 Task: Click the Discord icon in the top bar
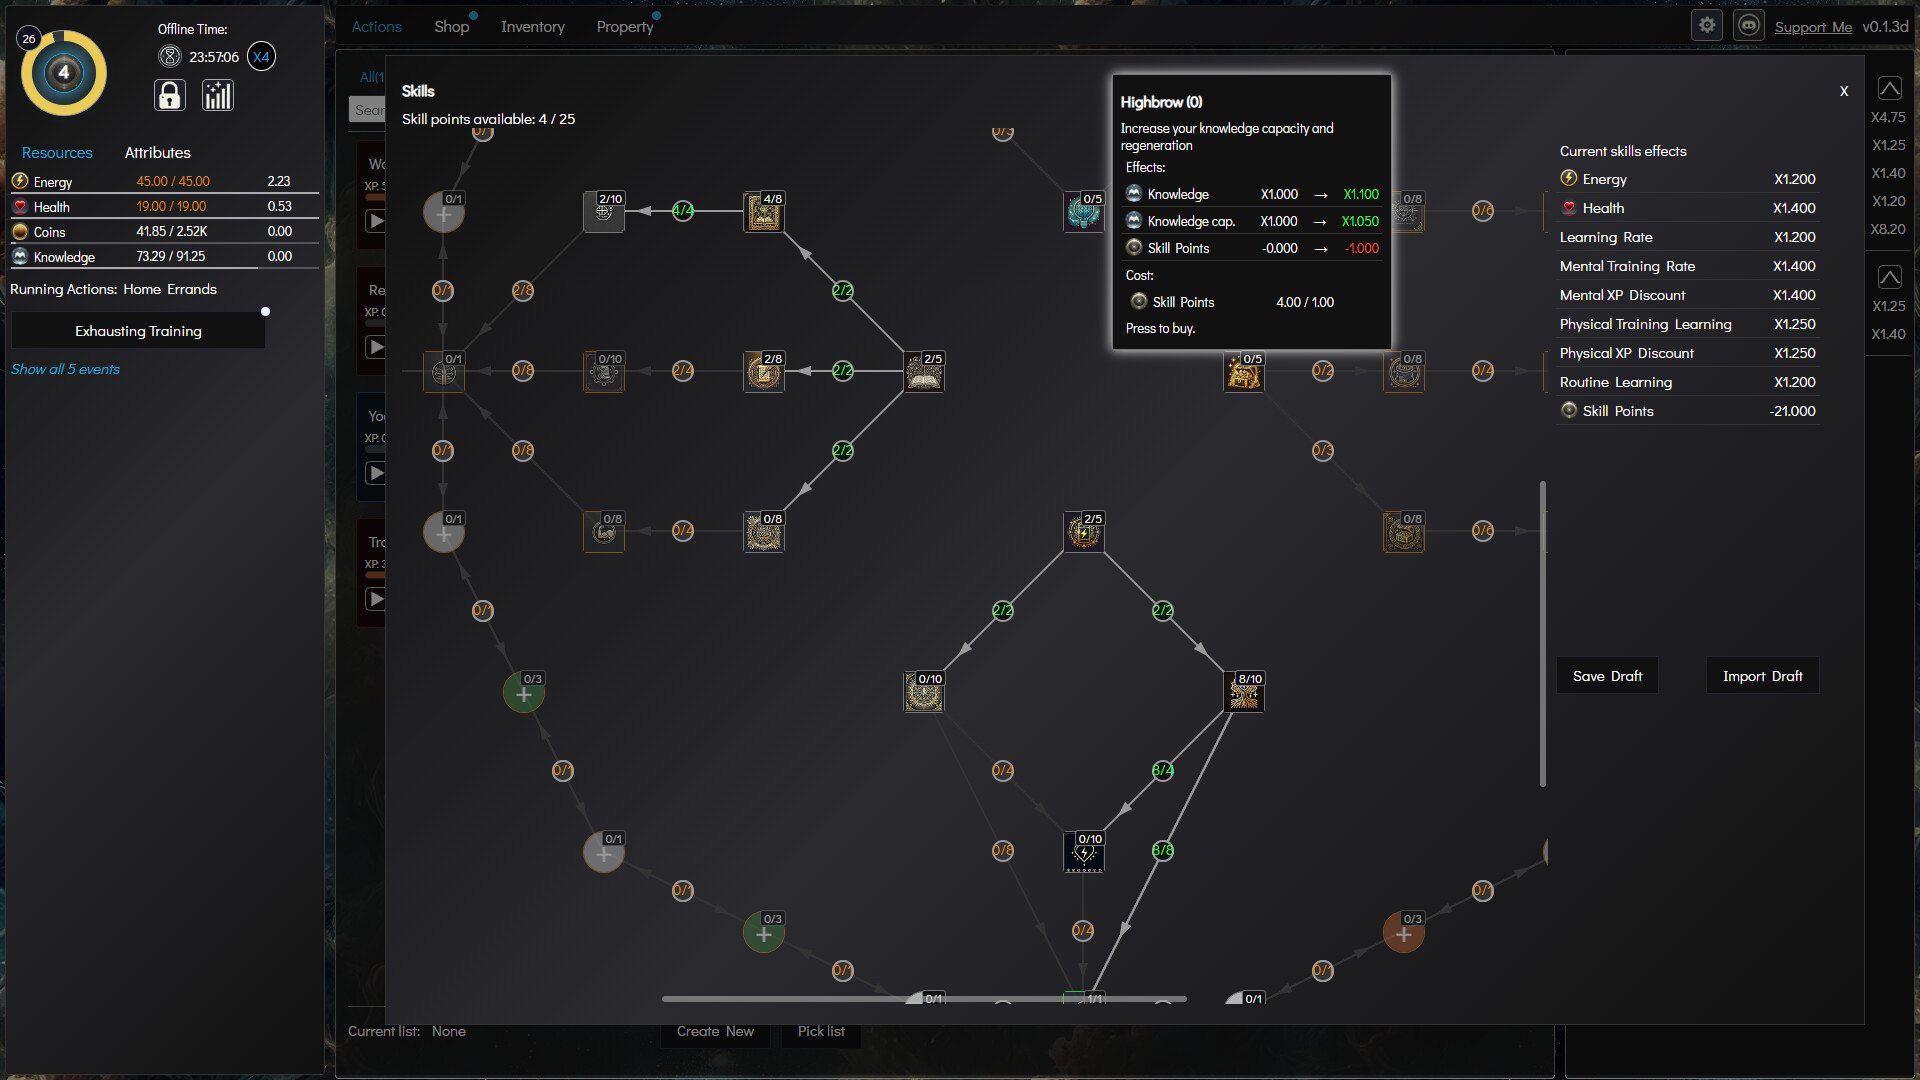(1748, 25)
